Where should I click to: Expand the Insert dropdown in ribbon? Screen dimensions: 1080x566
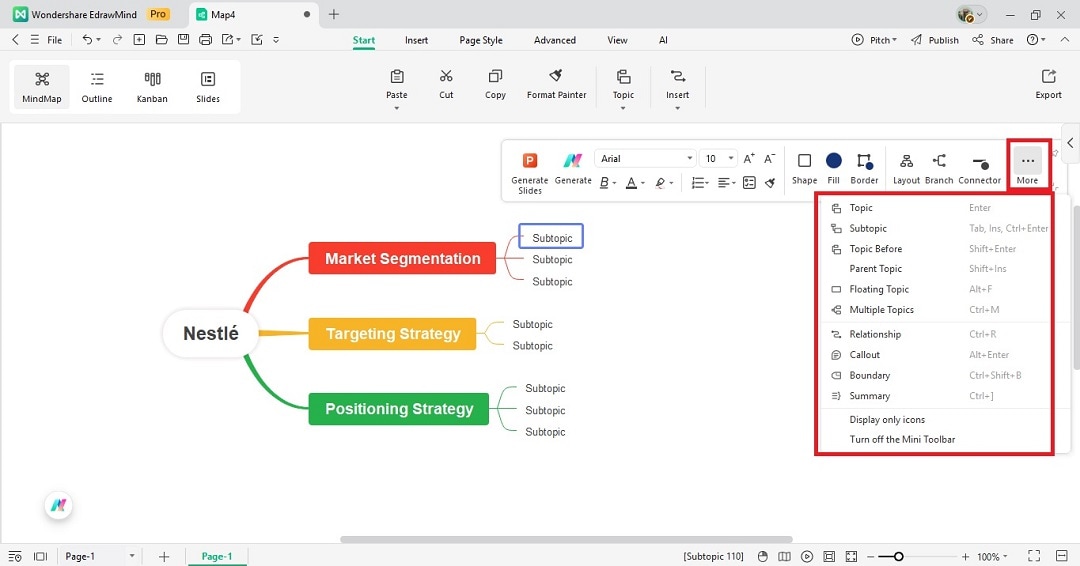point(677,108)
